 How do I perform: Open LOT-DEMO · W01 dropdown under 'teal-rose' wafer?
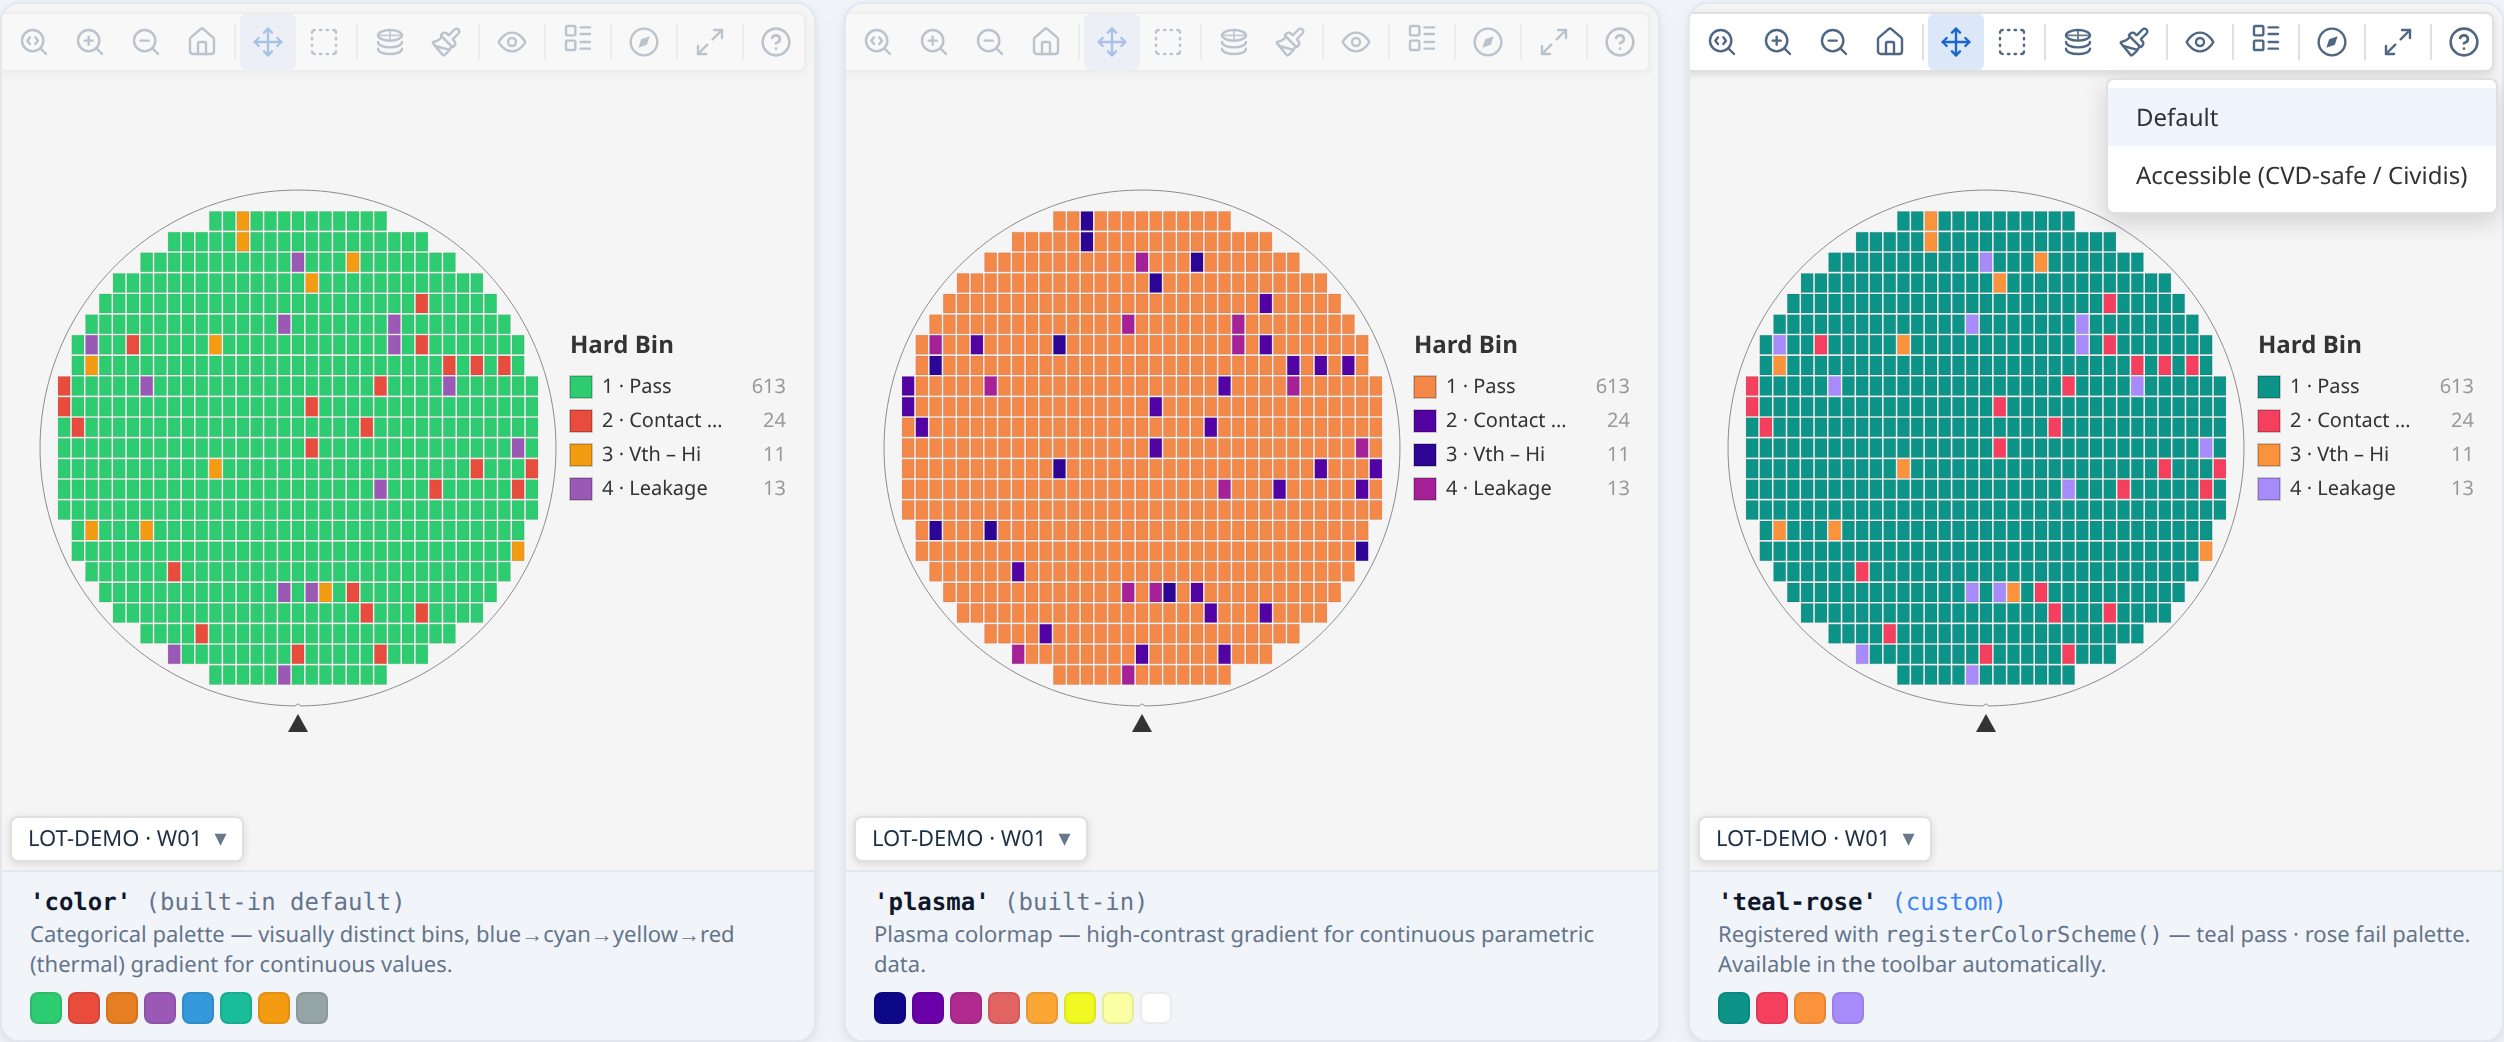click(x=1815, y=838)
